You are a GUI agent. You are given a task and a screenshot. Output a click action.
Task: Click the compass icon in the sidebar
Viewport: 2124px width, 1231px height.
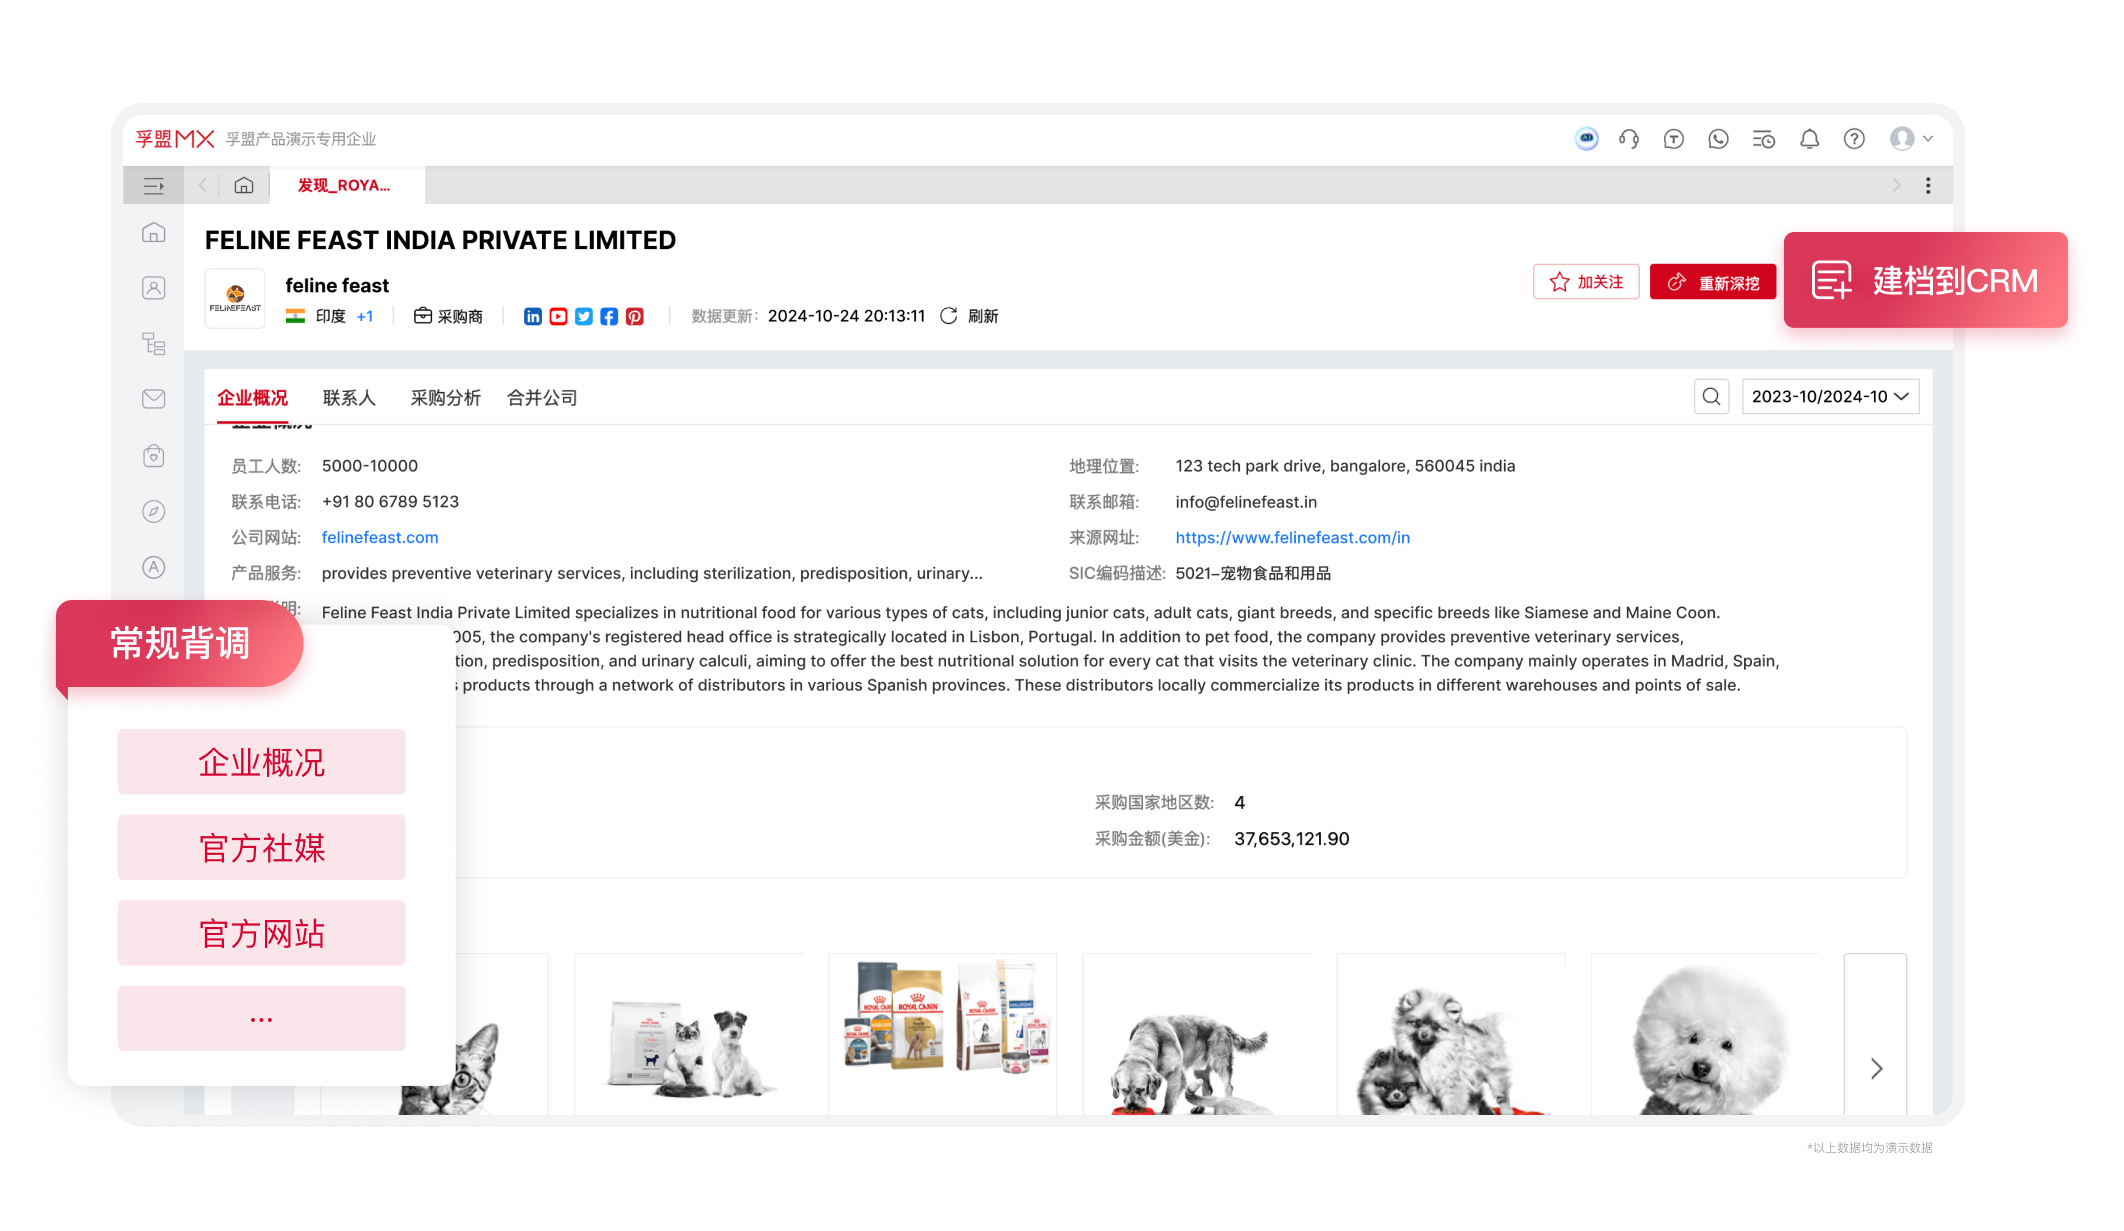(153, 511)
